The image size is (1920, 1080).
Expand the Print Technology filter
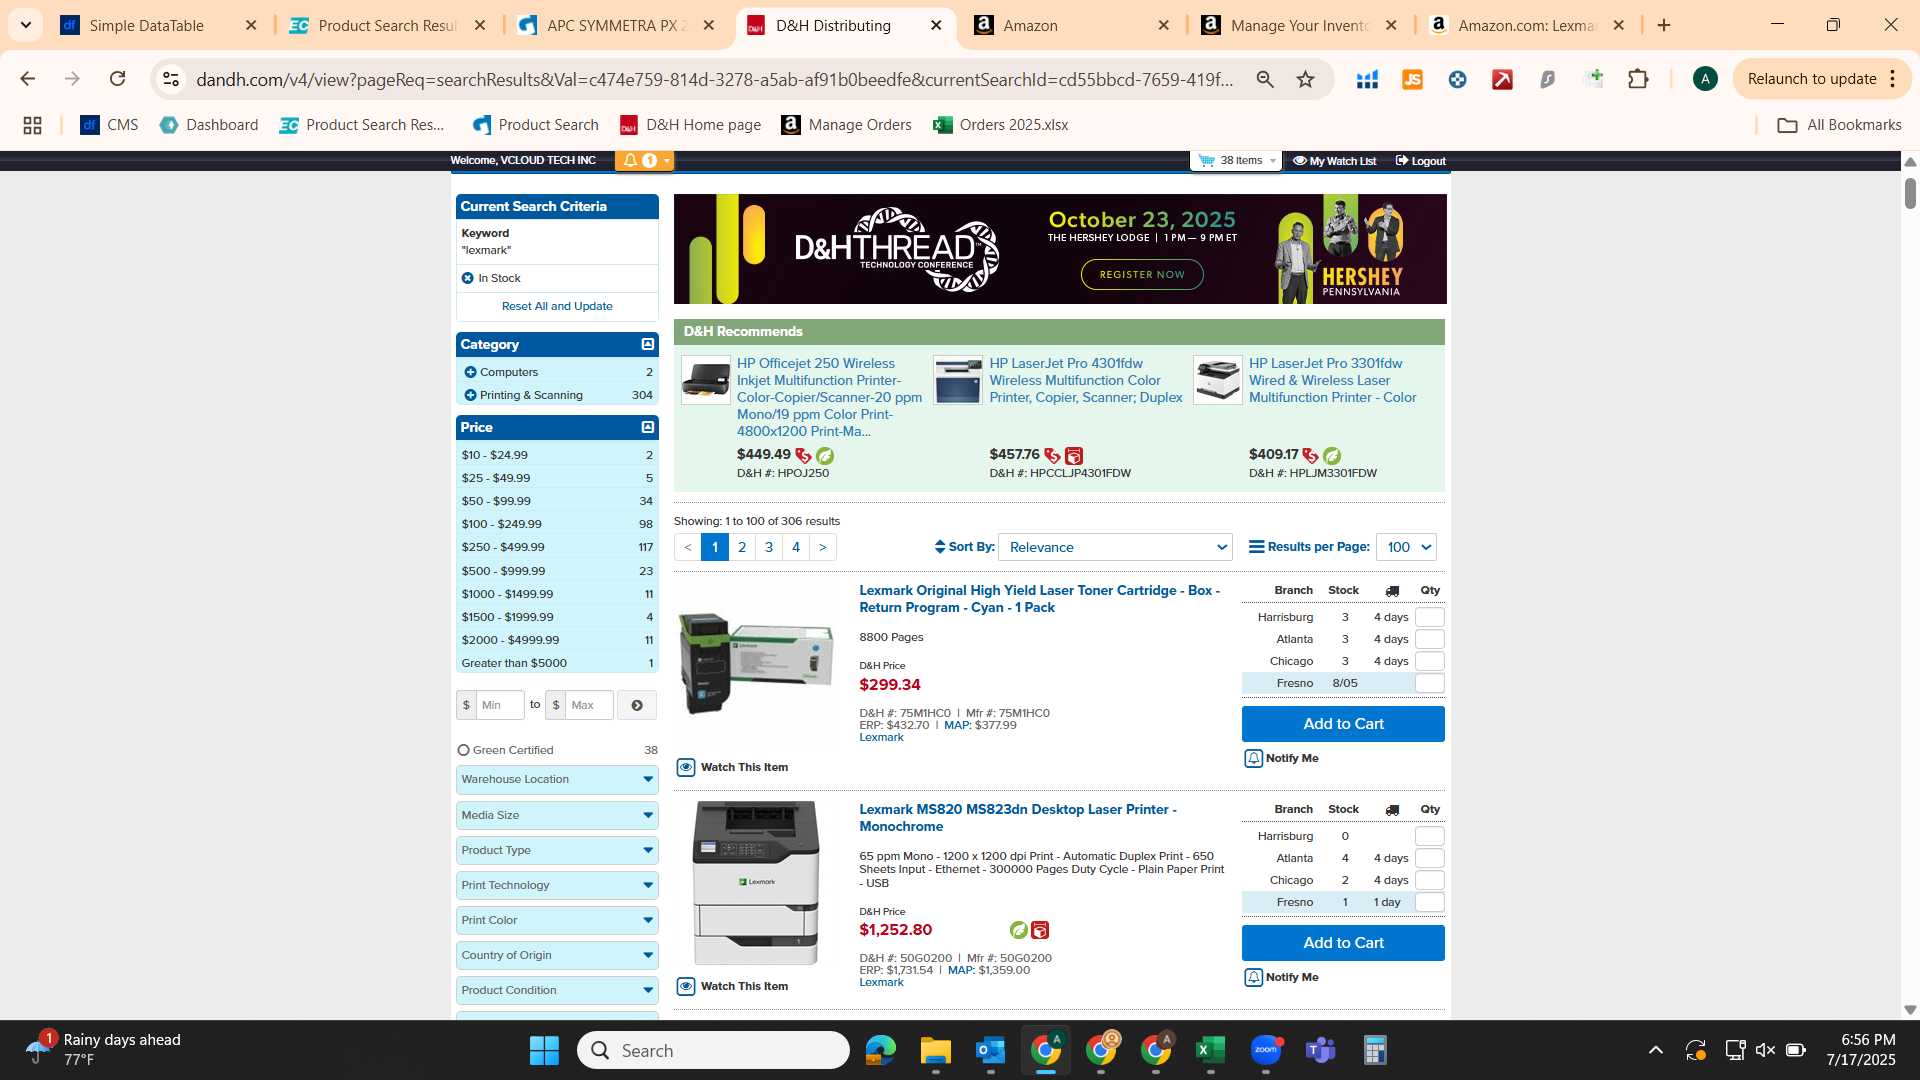coord(557,885)
